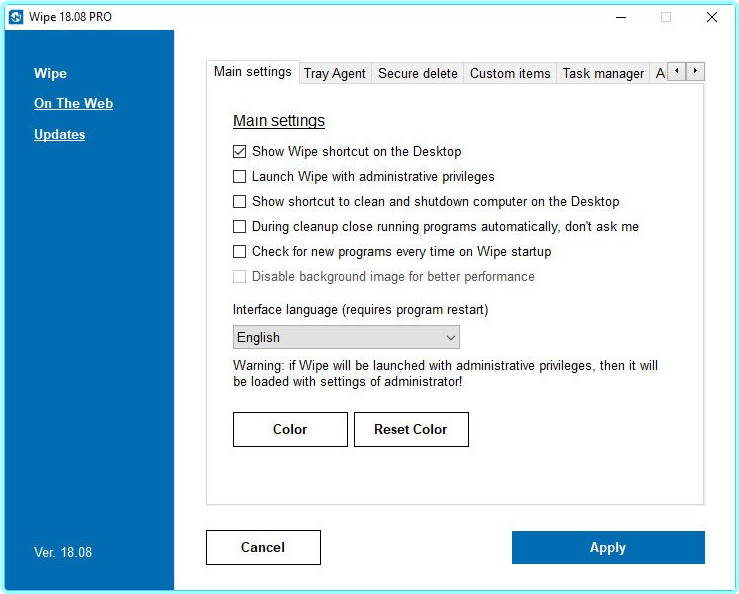The height and width of the screenshot is (594, 739).
Task: Close the Wipe window
Action: click(712, 17)
